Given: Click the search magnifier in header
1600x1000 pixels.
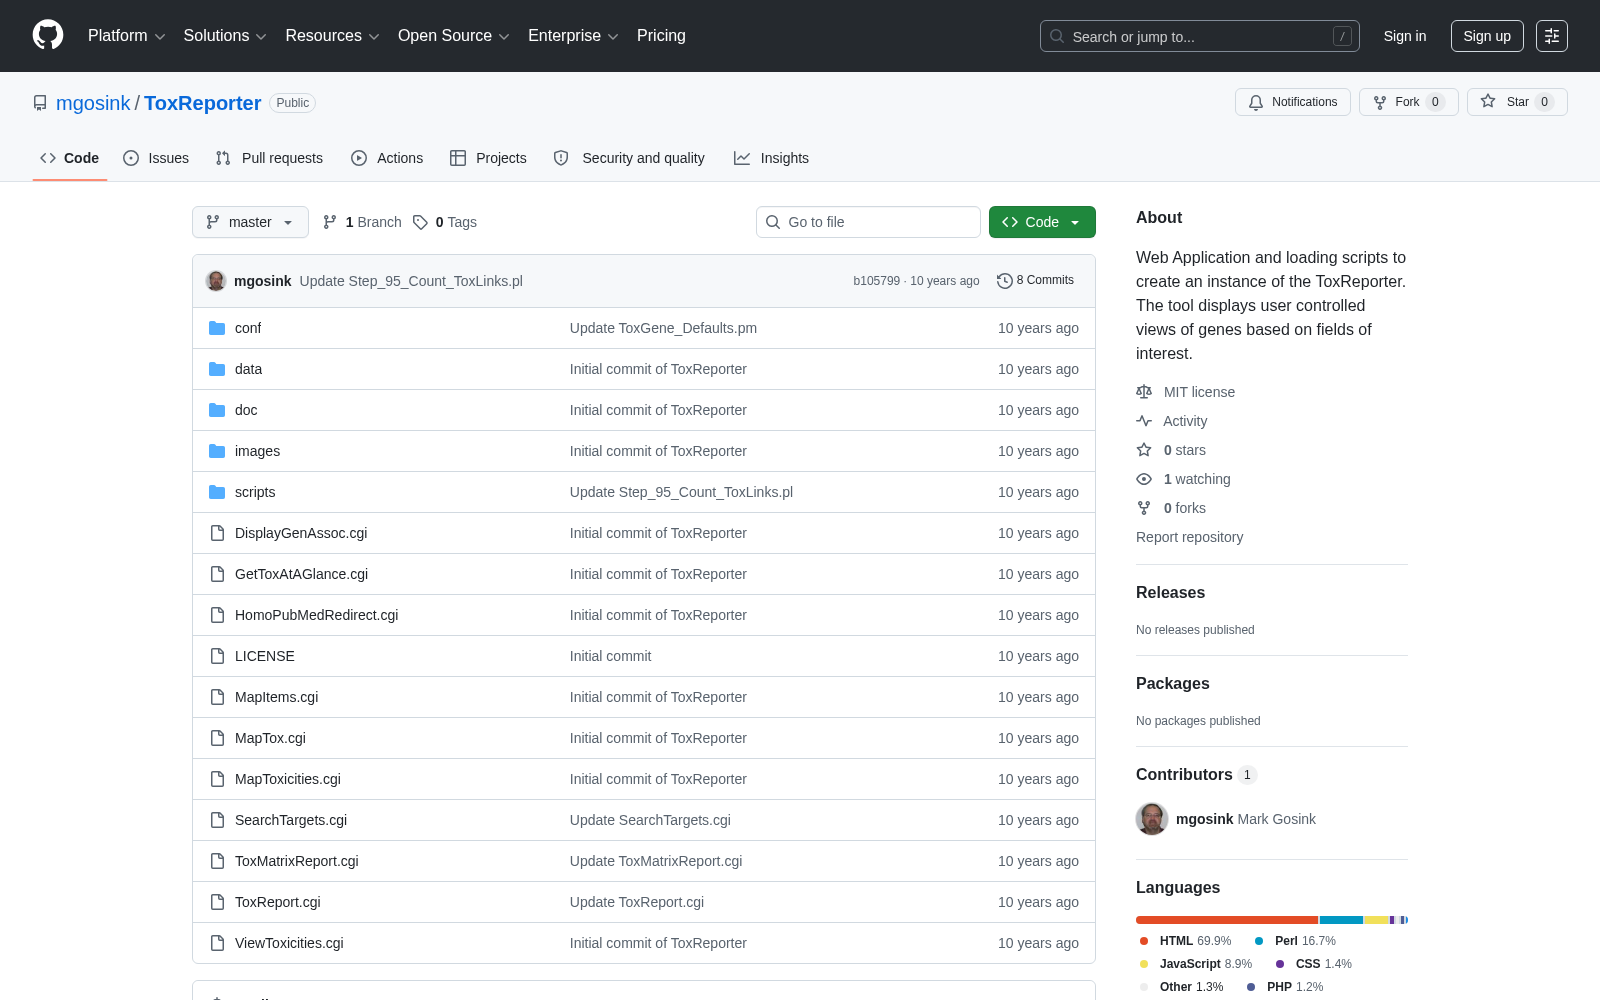Looking at the screenshot, I should pyautogui.click(x=1057, y=36).
